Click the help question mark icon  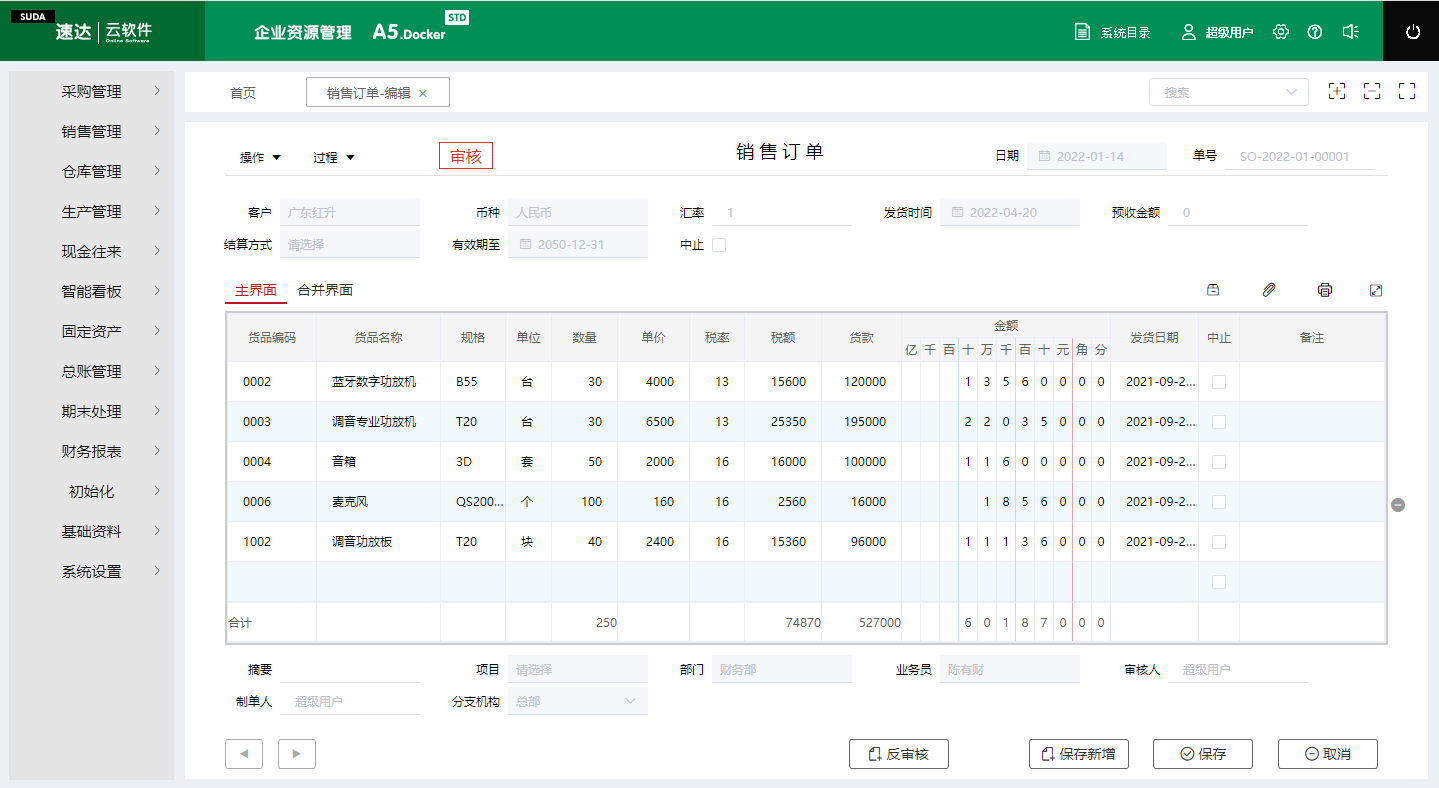coord(1315,32)
